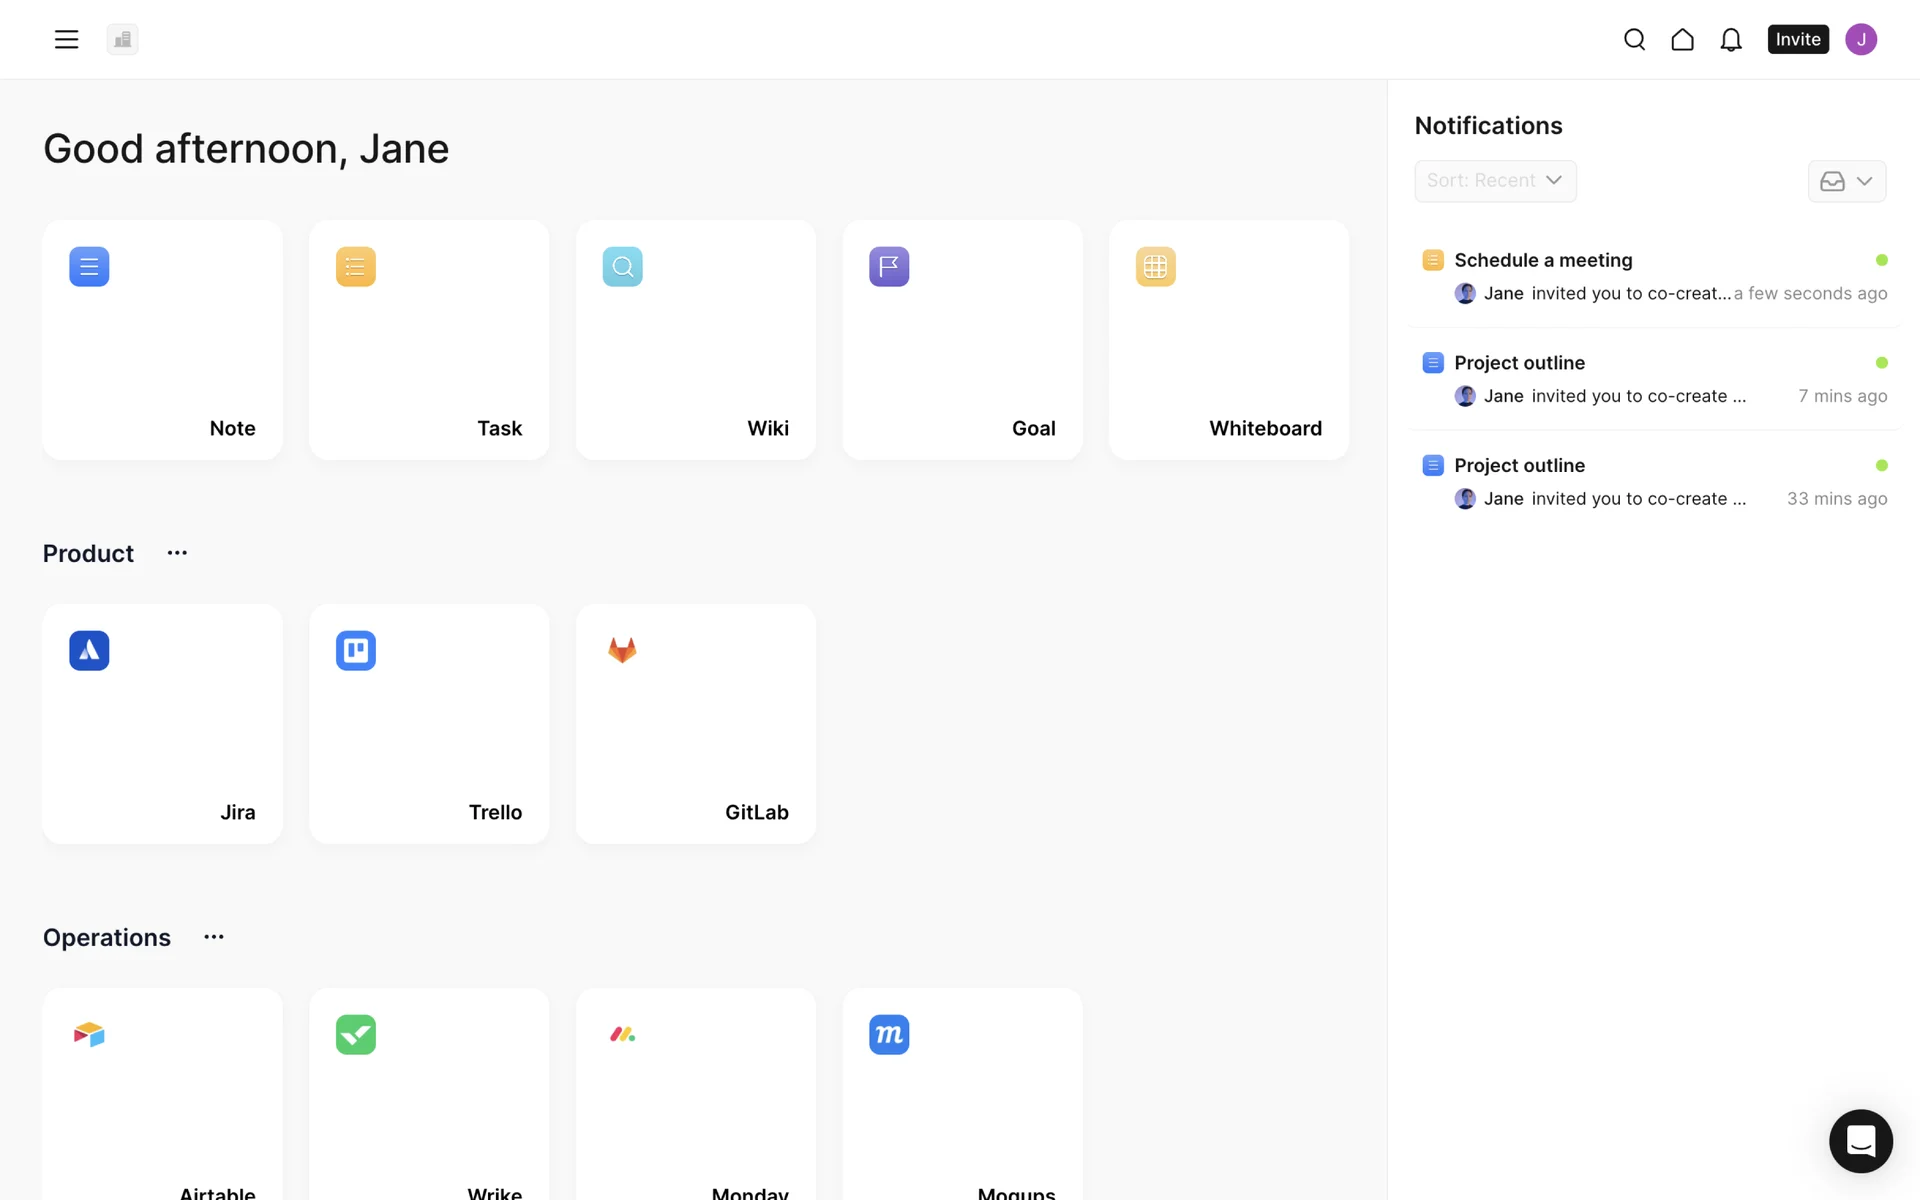This screenshot has width=1920, height=1200.
Task: Create a new Goal card
Action: (x=962, y=340)
